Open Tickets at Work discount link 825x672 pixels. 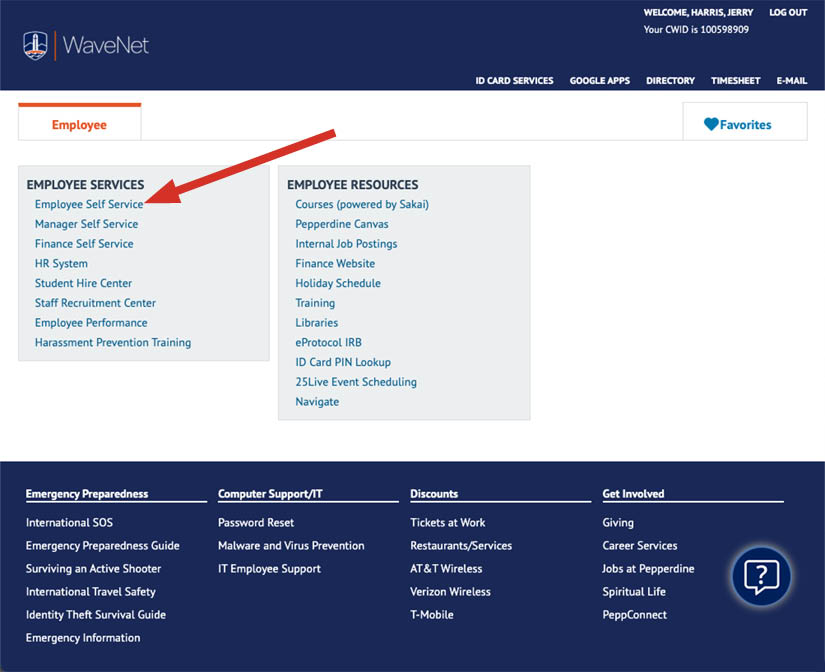[x=448, y=522]
